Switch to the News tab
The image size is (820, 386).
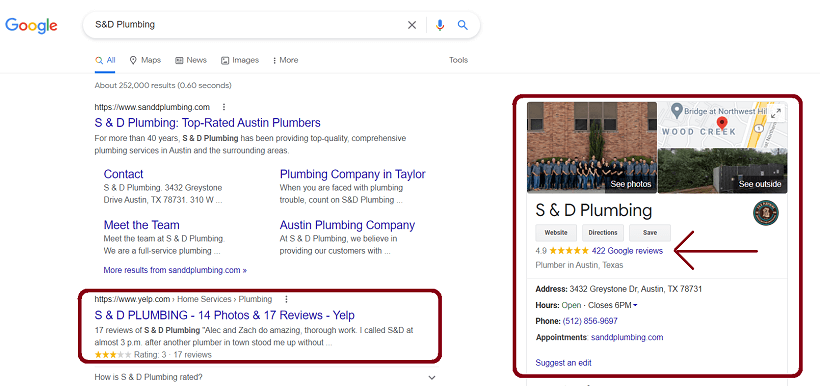click(191, 60)
